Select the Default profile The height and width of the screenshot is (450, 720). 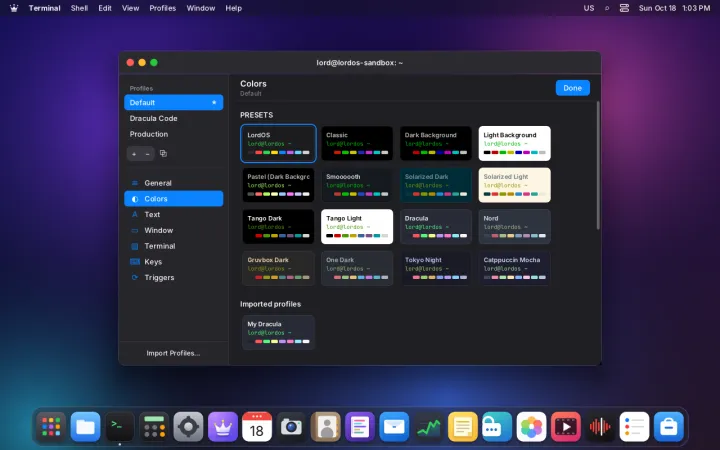point(174,102)
